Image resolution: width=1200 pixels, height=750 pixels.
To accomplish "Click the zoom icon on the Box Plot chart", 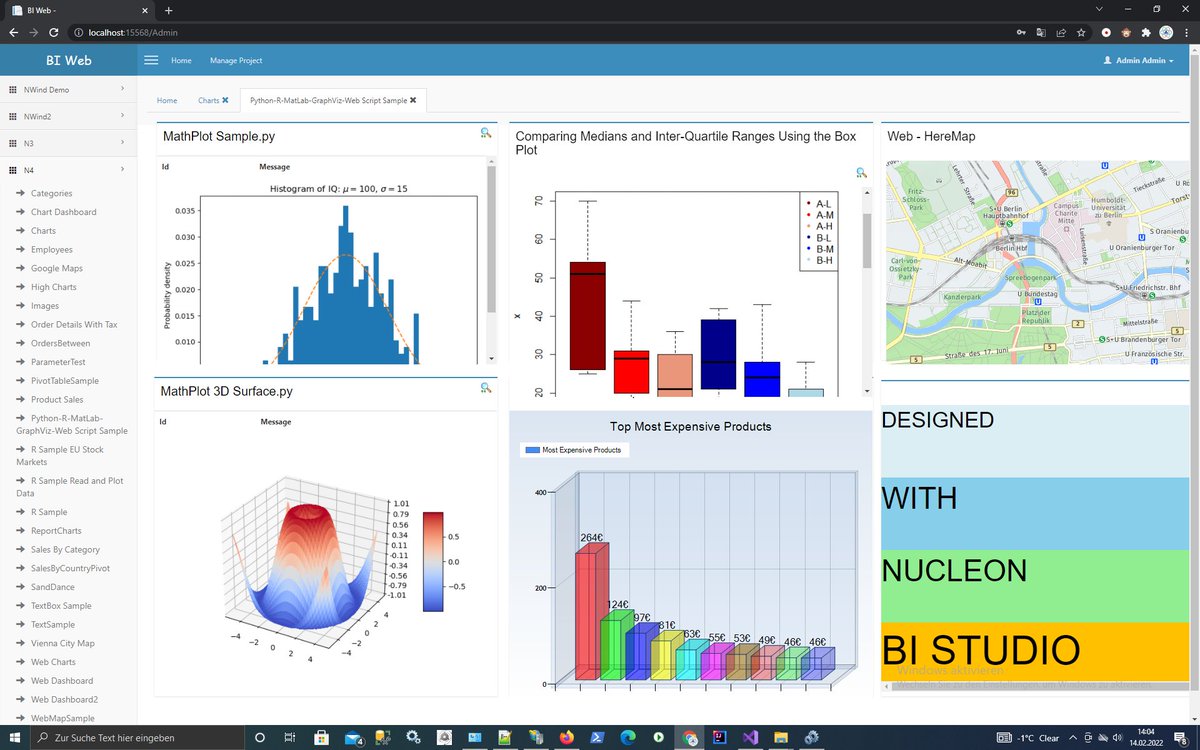I will pos(861,173).
